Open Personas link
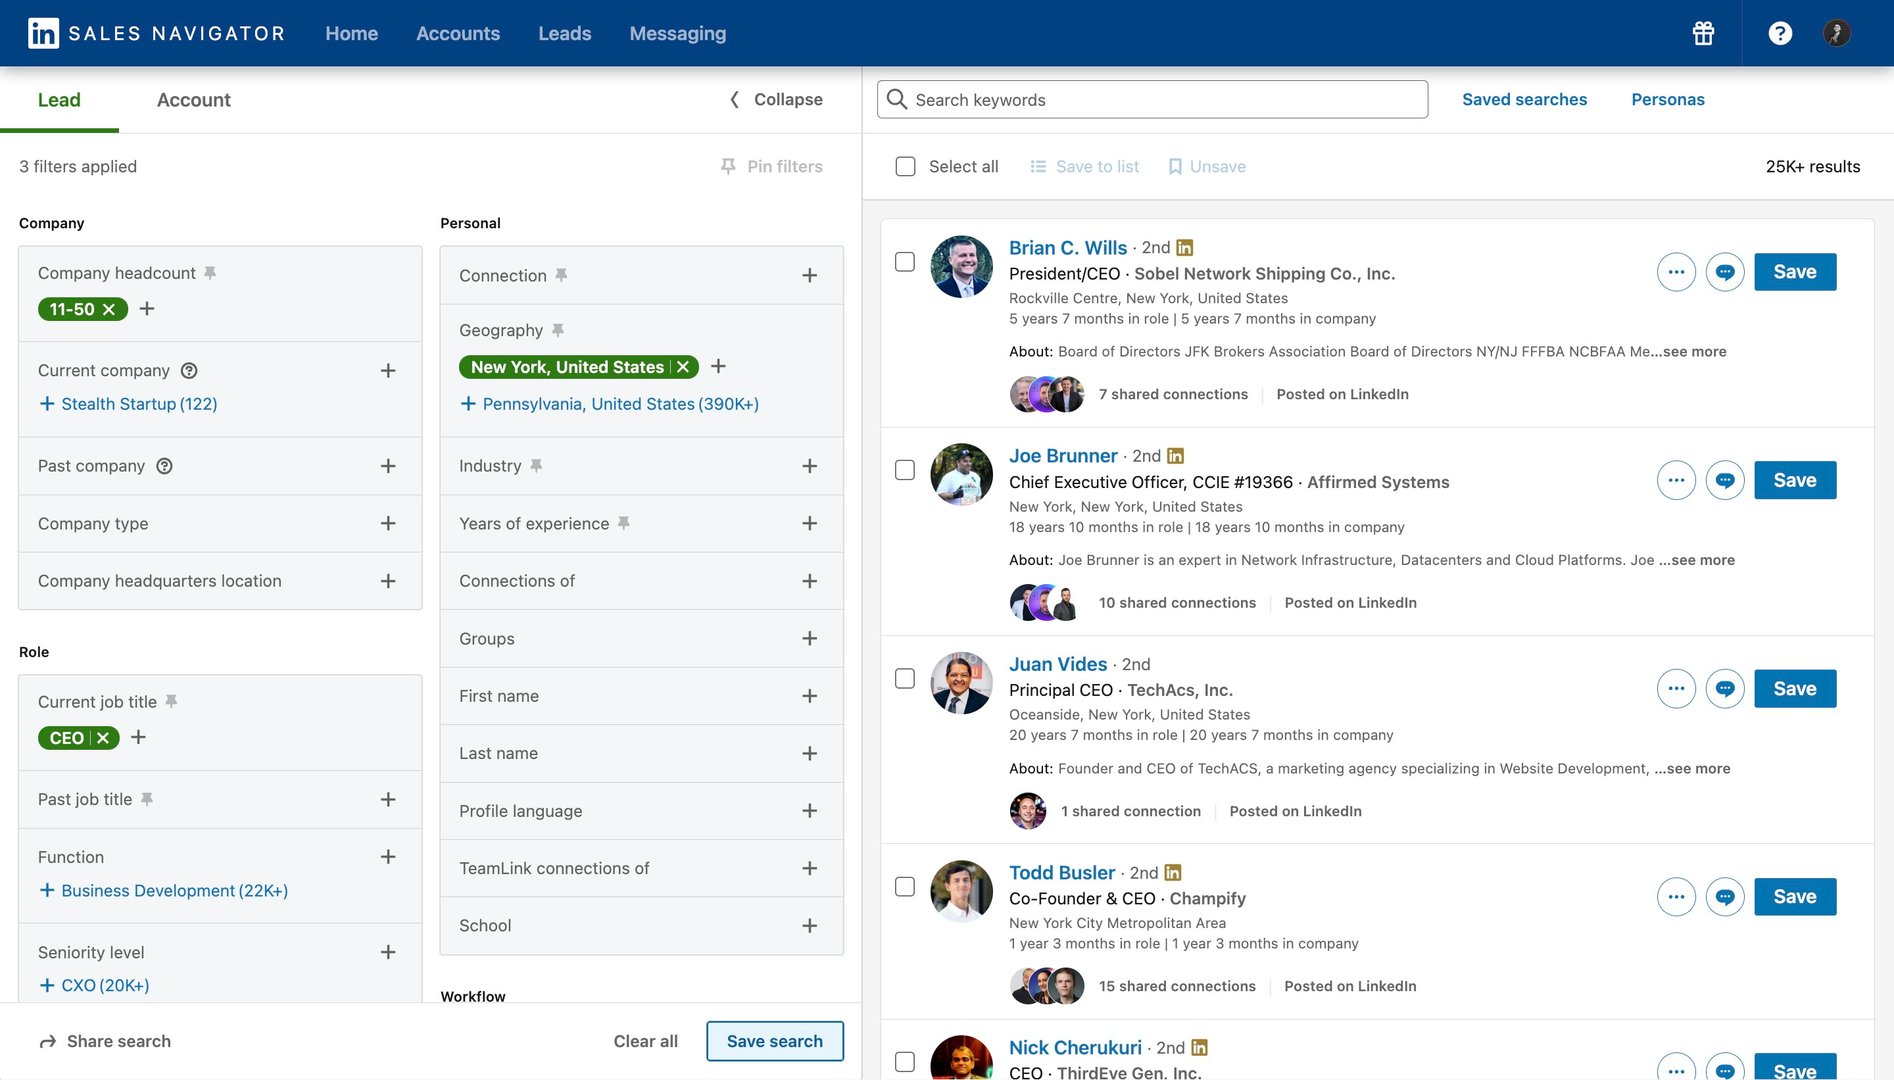1894x1080 pixels. pos(1668,100)
